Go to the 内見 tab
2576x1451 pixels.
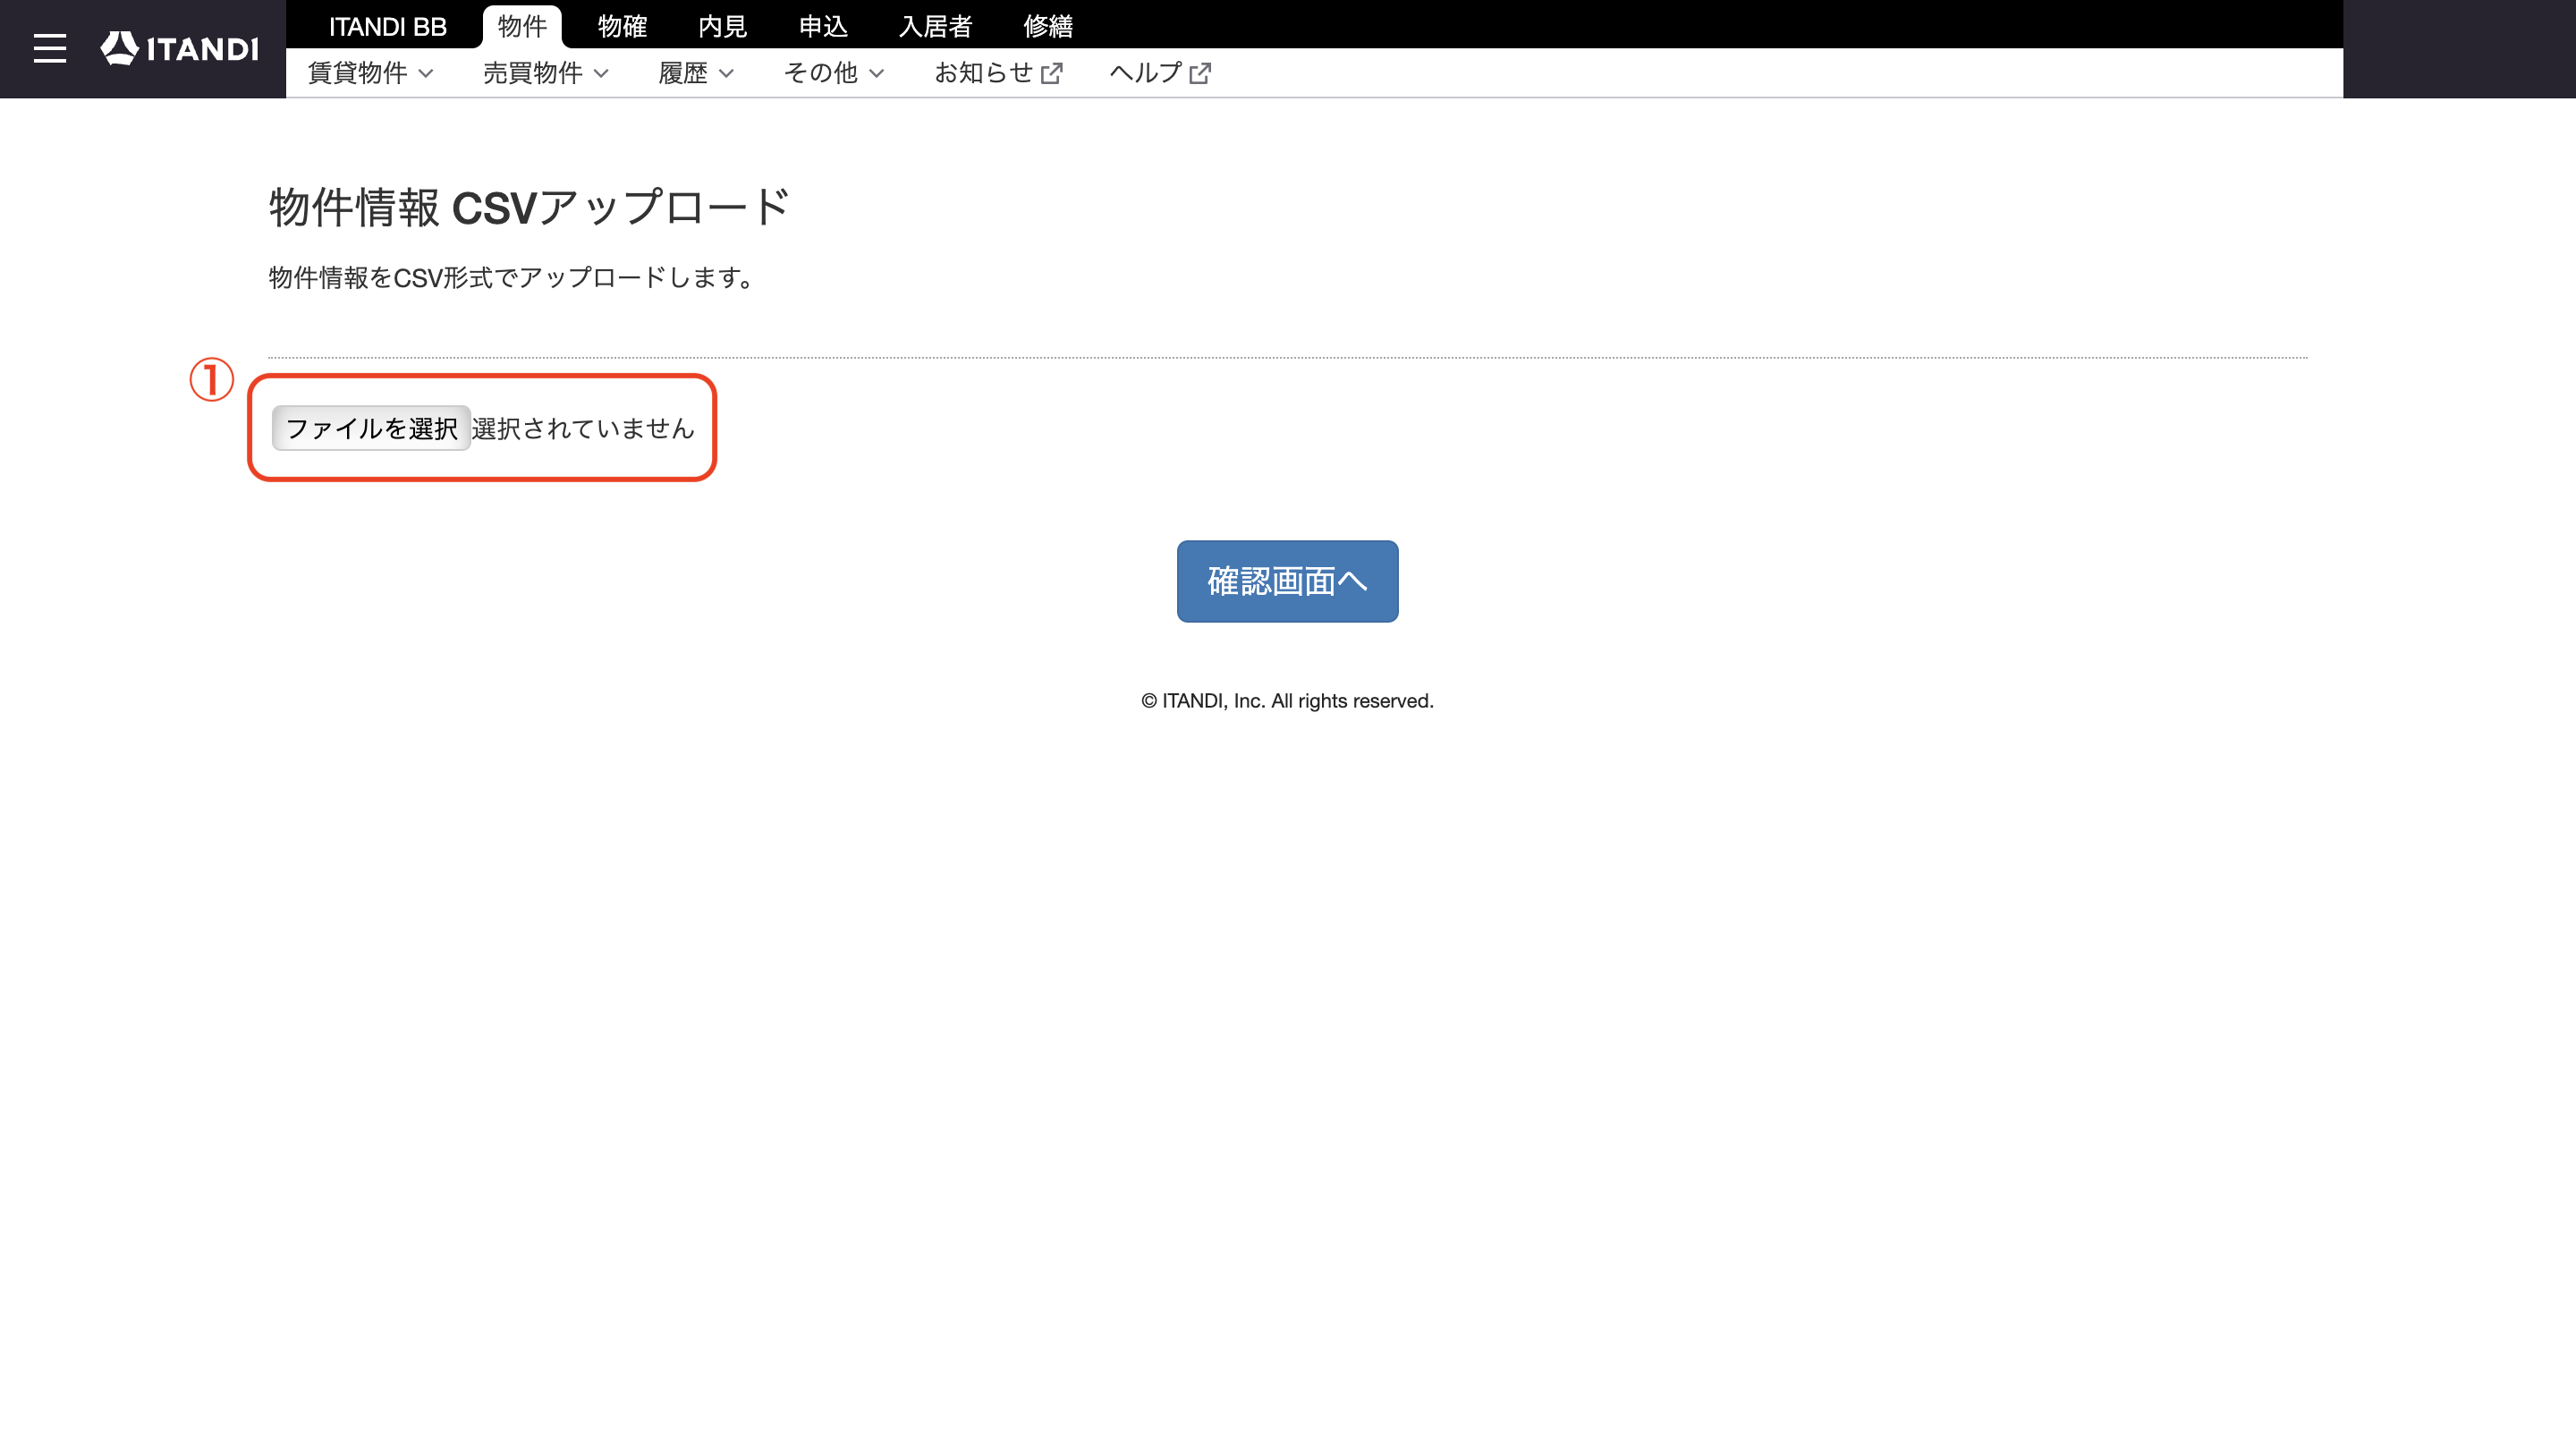[723, 26]
